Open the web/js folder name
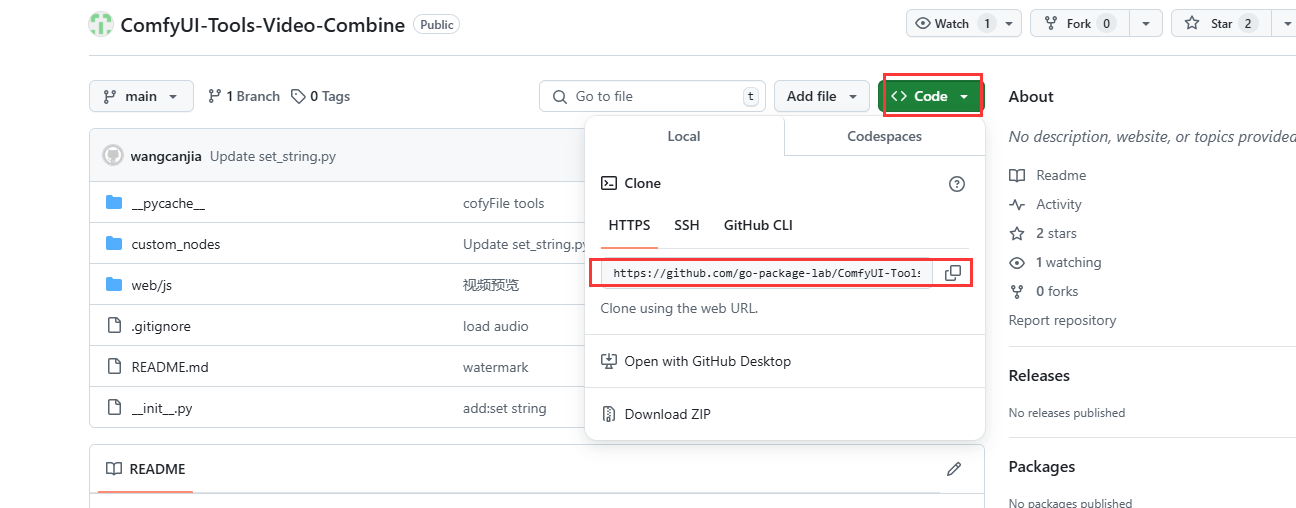 pos(152,285)
